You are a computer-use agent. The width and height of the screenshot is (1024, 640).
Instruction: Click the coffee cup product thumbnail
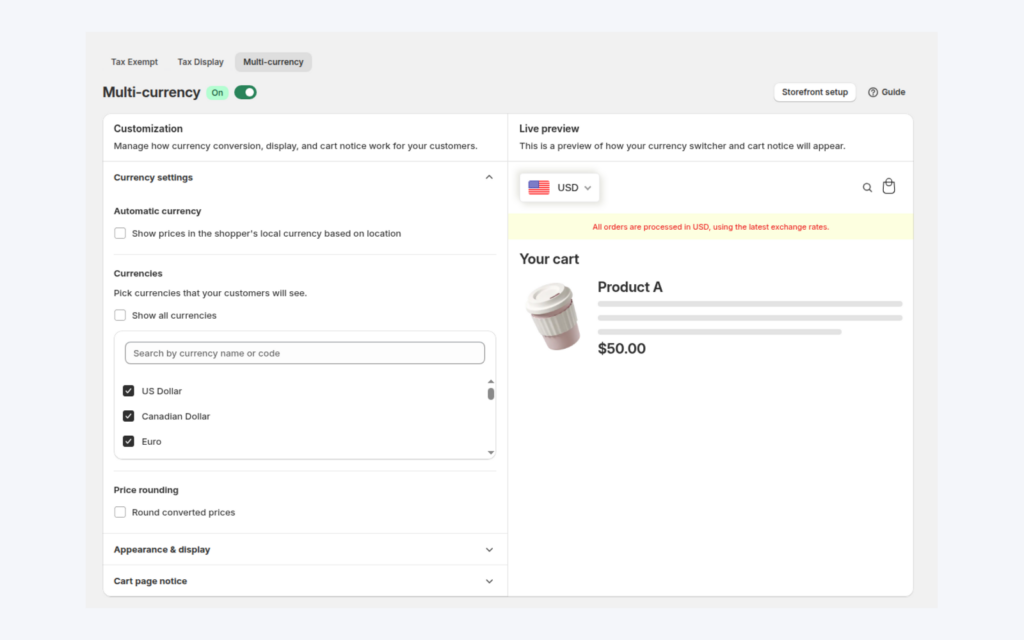tap(553, 316)
